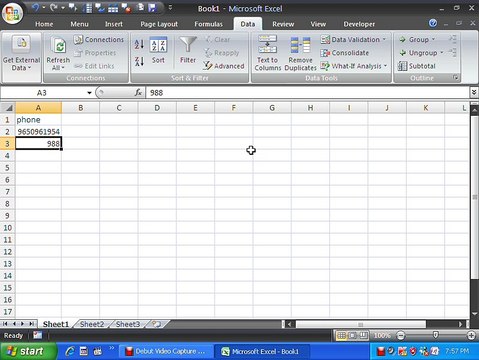Screen dimensions: 479x360
Task: Open the Name Box dropdown arrow
Action: [x=89, y=93]
